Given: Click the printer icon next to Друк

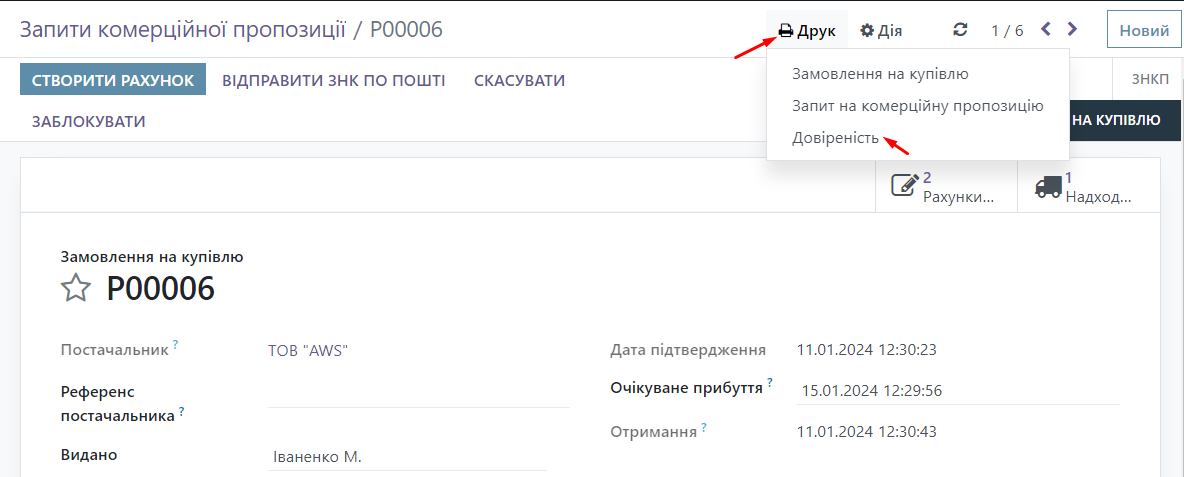Looking at the screenshot, I should point(786,31).
